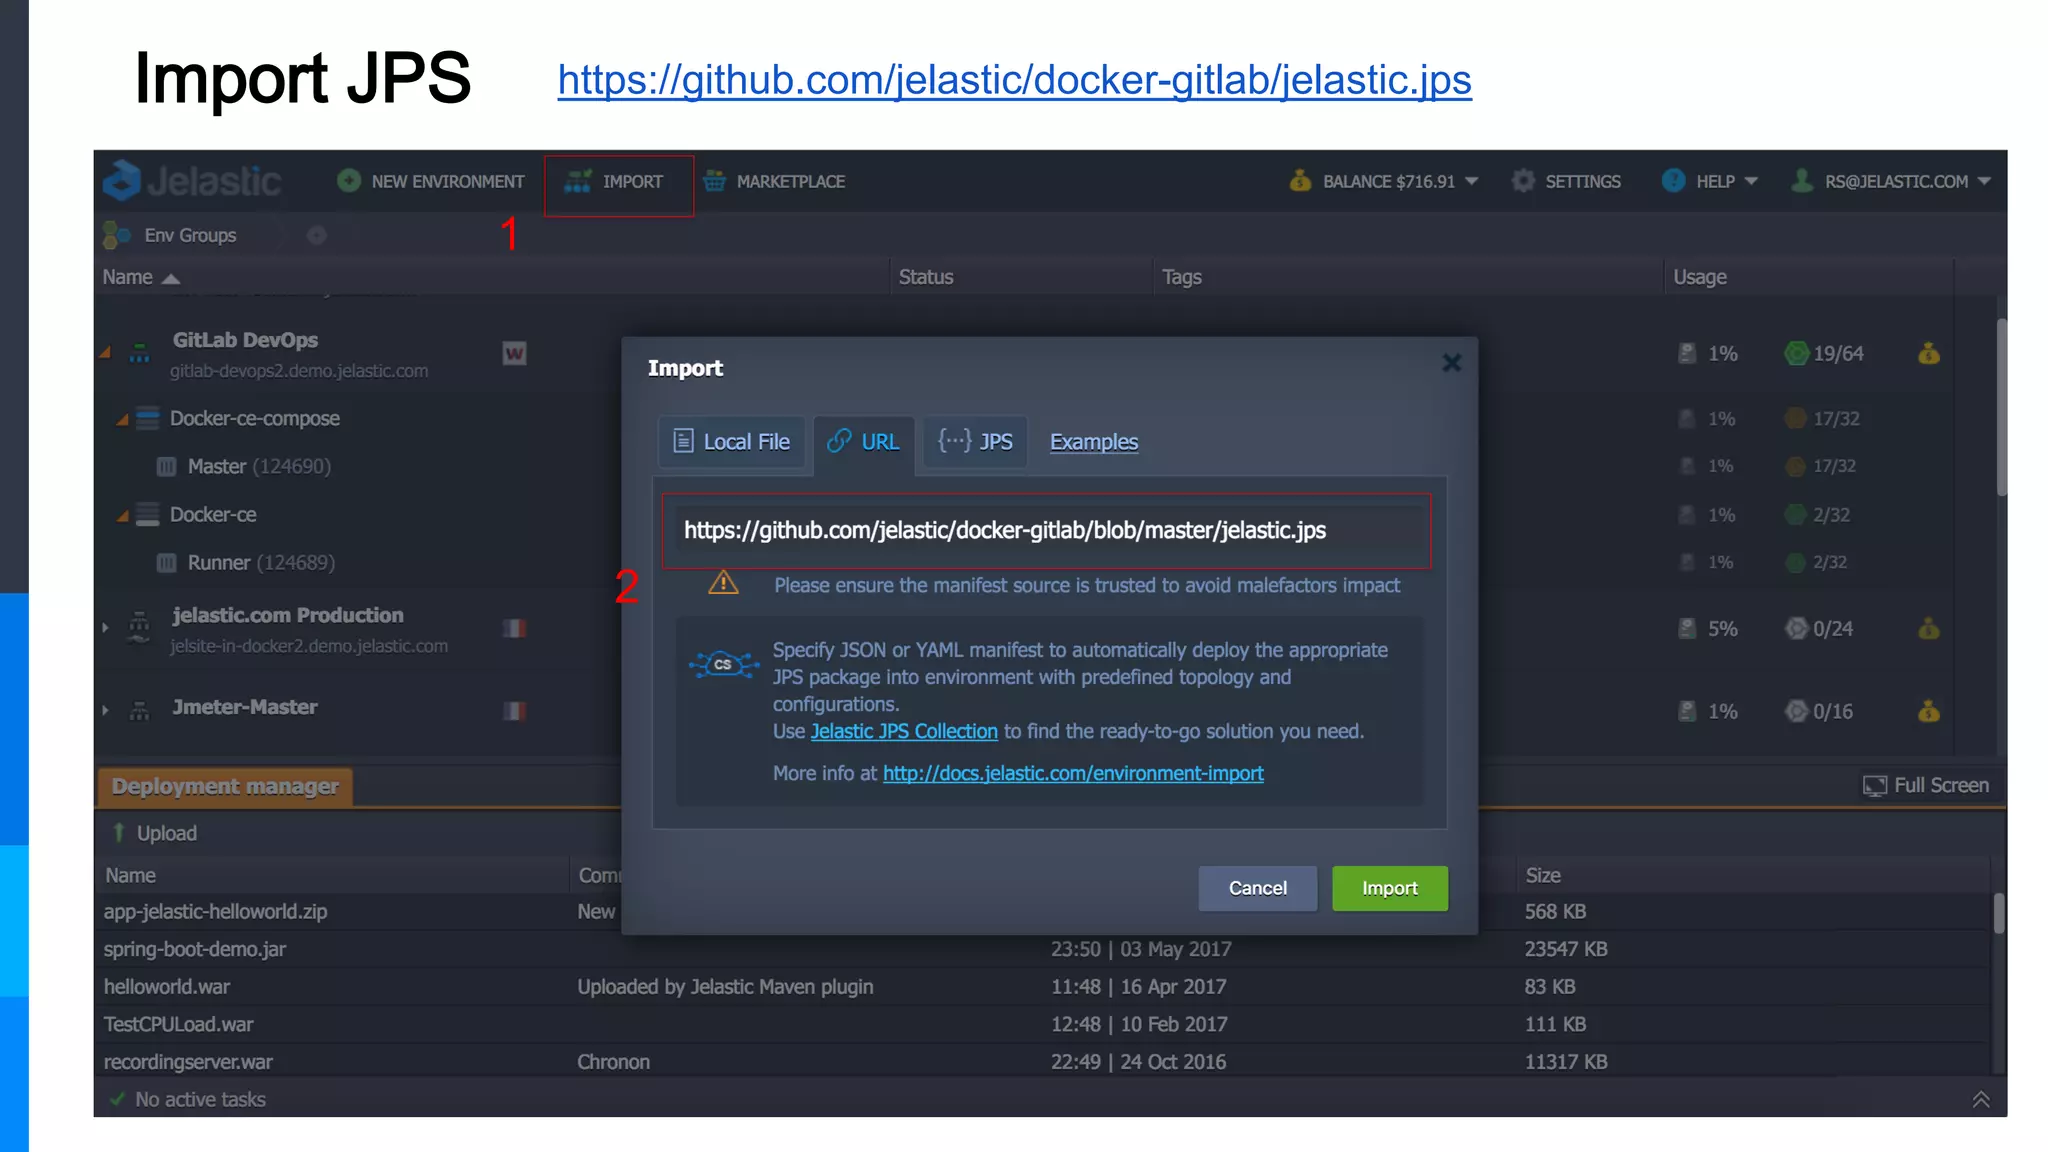The width and height of the screenshot is (2048, 1152).
Task: Click the 0/24 cloudlets icon
Action: click(x=1797, y=629)
